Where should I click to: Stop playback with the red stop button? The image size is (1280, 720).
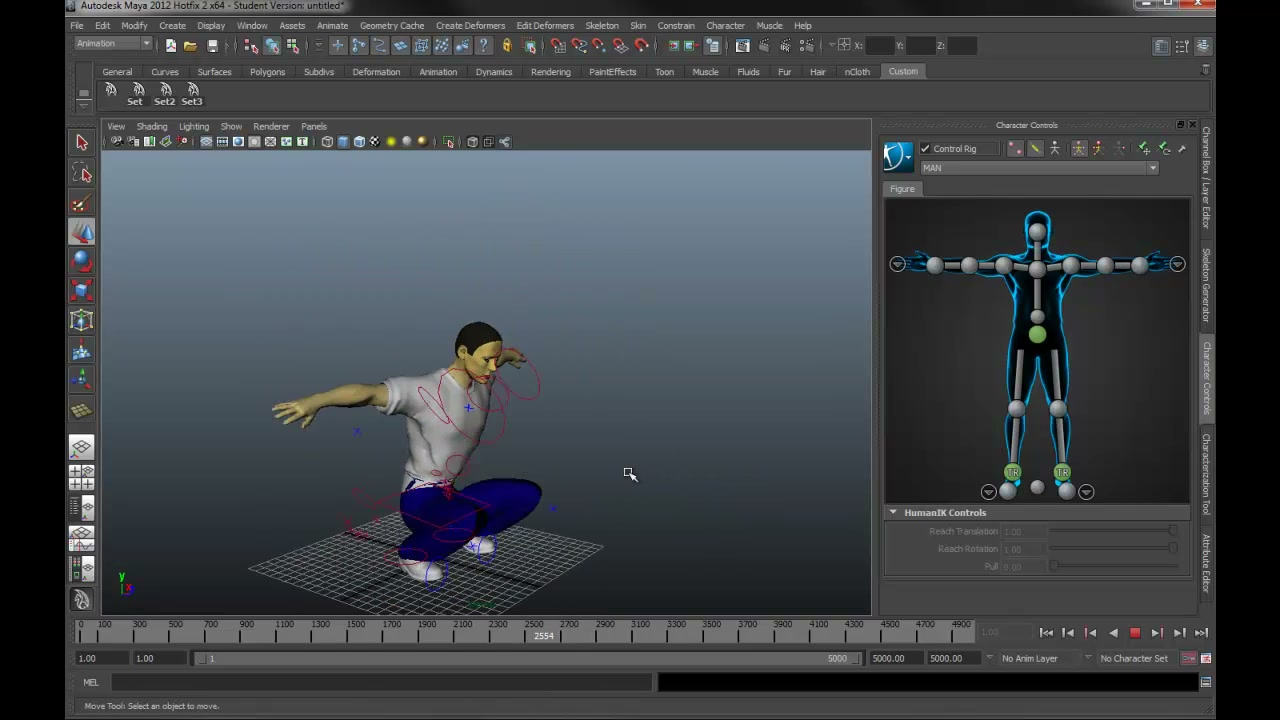tap(1135, 633)
